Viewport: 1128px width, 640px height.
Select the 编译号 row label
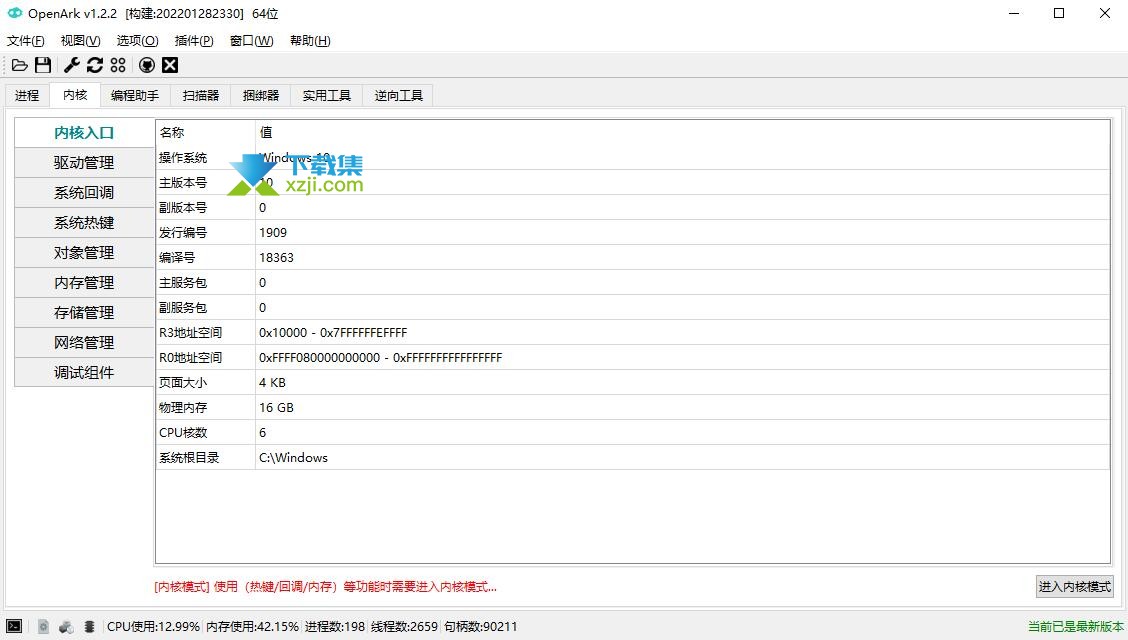tap(177, 257)
